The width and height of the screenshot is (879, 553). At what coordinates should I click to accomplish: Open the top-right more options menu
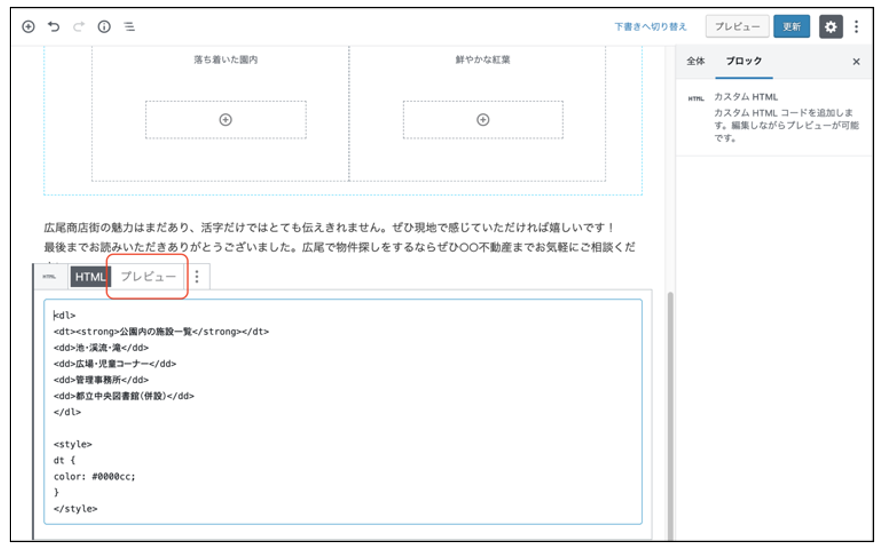[x=856, y=27]
